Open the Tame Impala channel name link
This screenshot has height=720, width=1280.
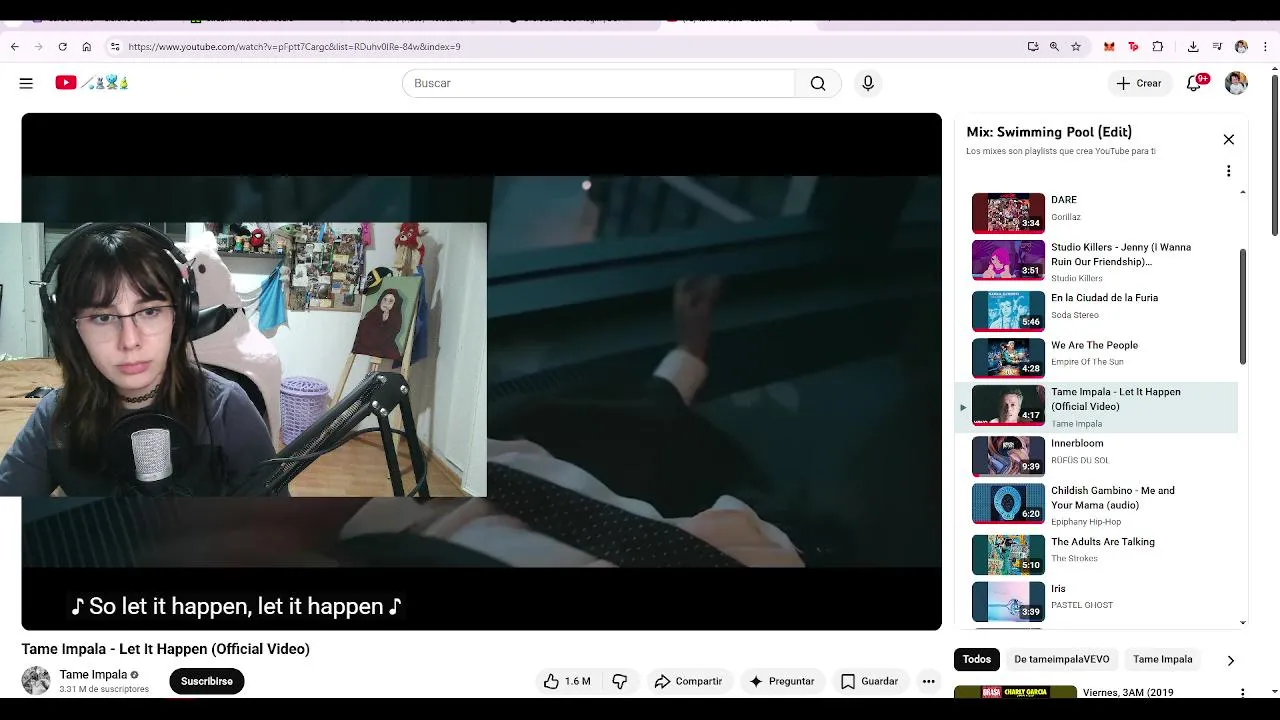(93, 674)
